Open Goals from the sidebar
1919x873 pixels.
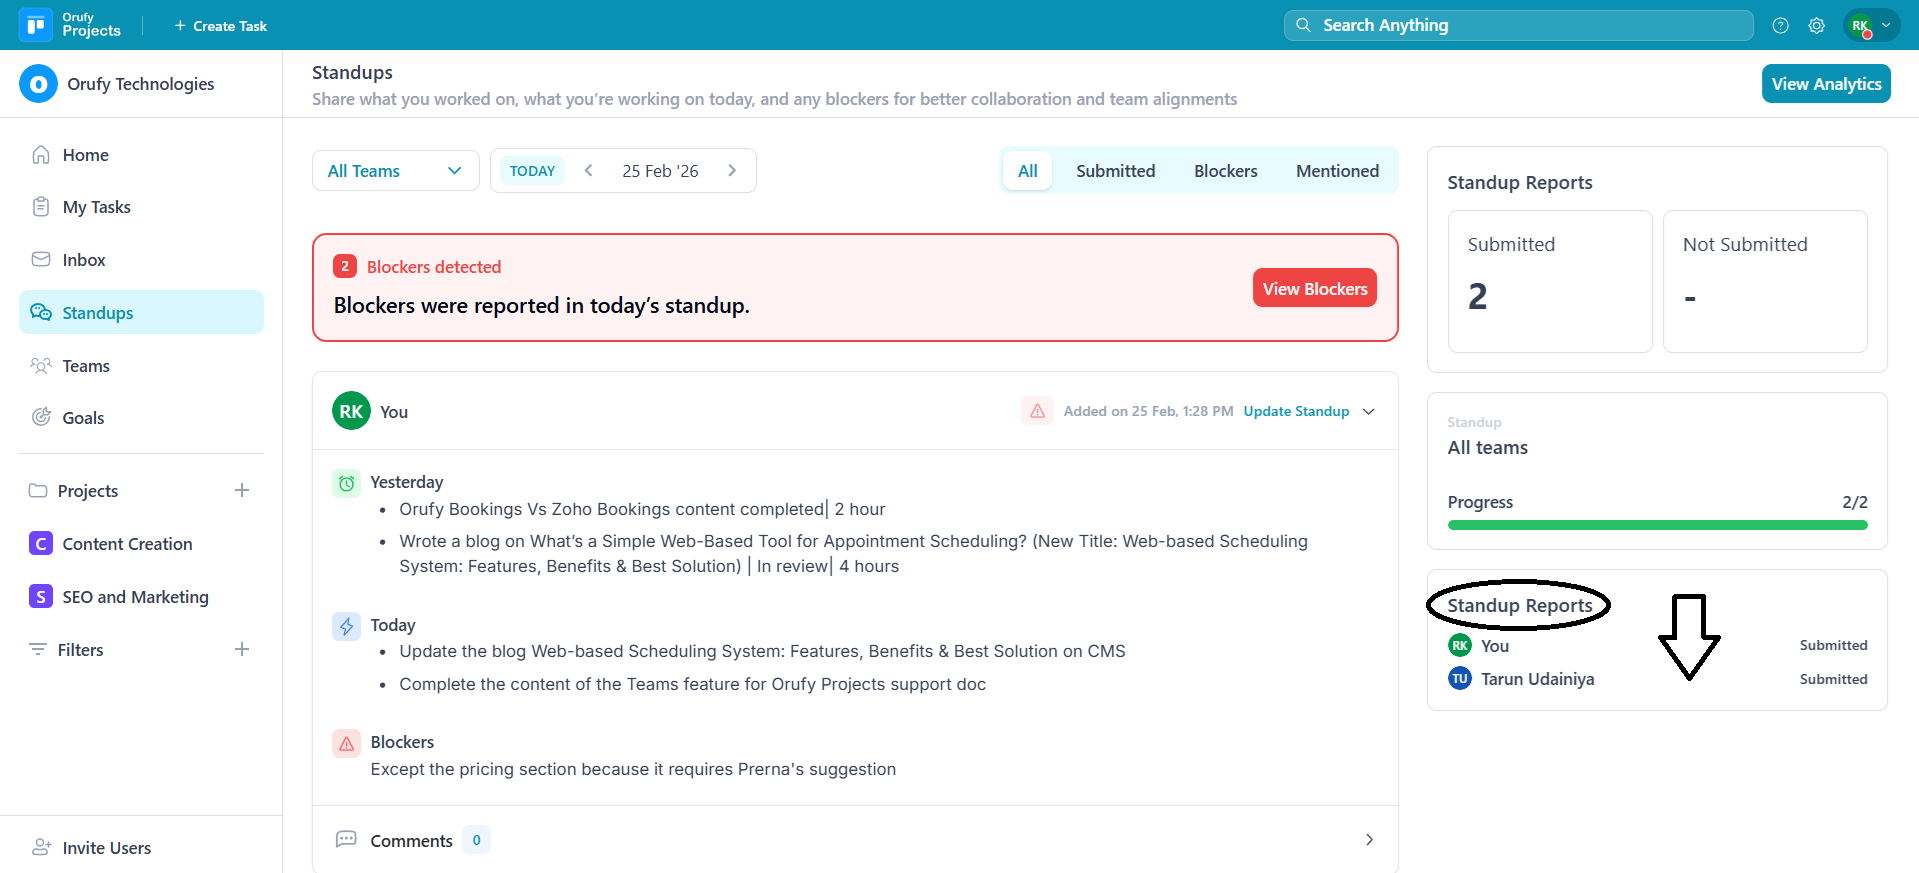(83, 418)
